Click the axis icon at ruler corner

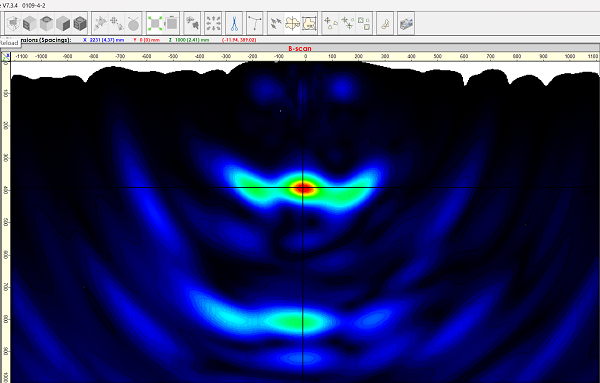(6, 57)
